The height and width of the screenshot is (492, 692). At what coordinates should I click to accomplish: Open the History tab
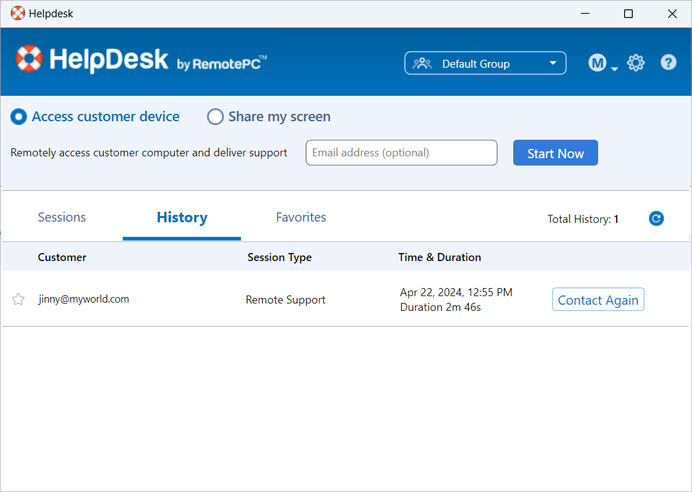coord(182,217)
